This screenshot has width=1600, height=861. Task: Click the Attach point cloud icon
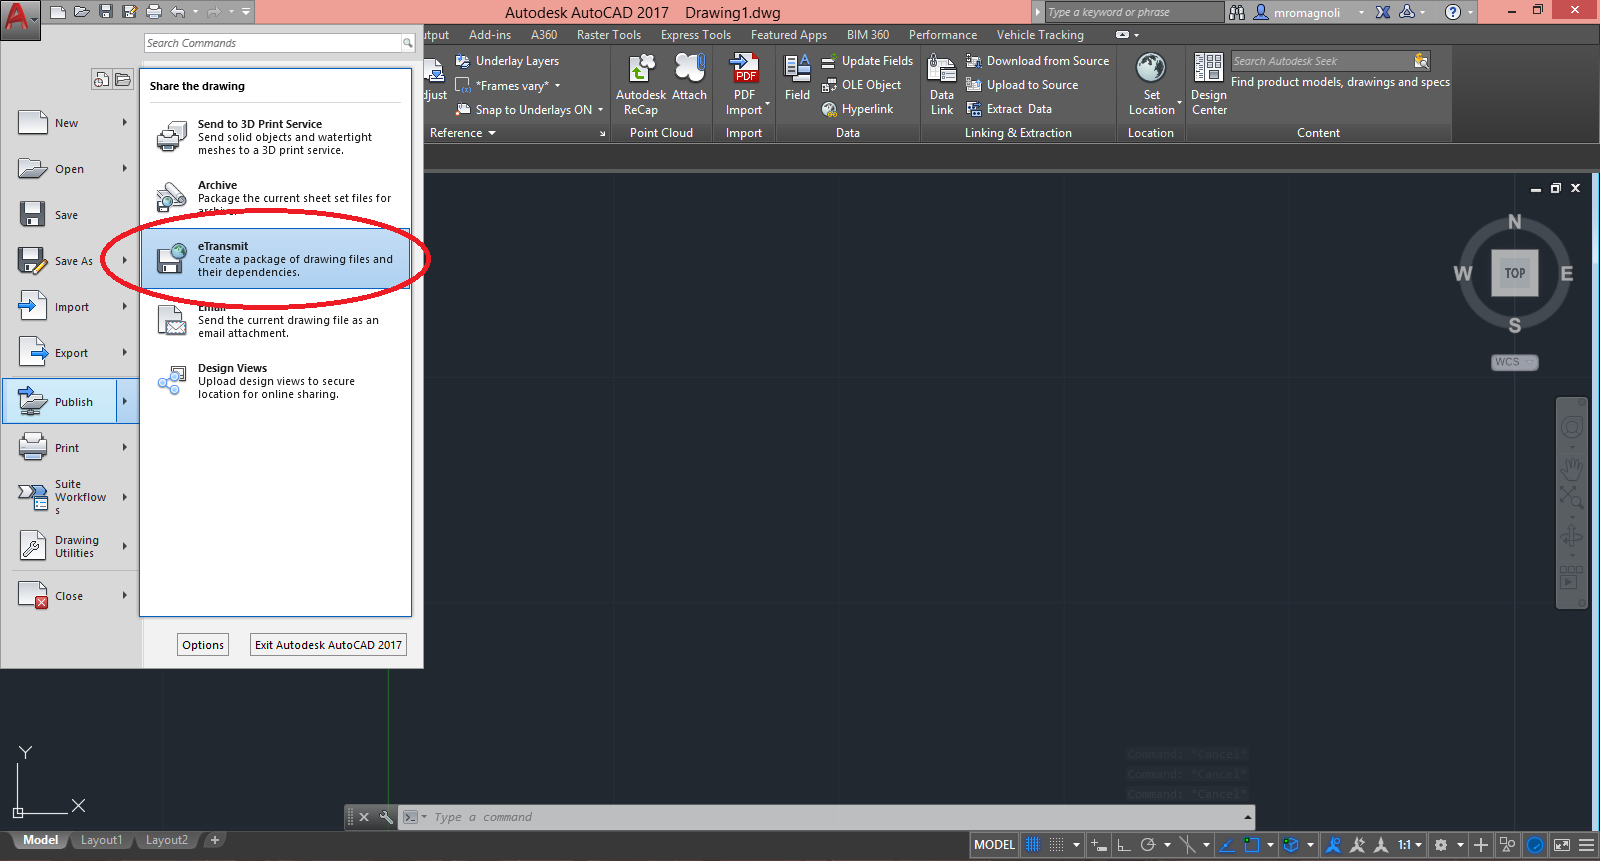pyautogui.click(x=690, y=78)
